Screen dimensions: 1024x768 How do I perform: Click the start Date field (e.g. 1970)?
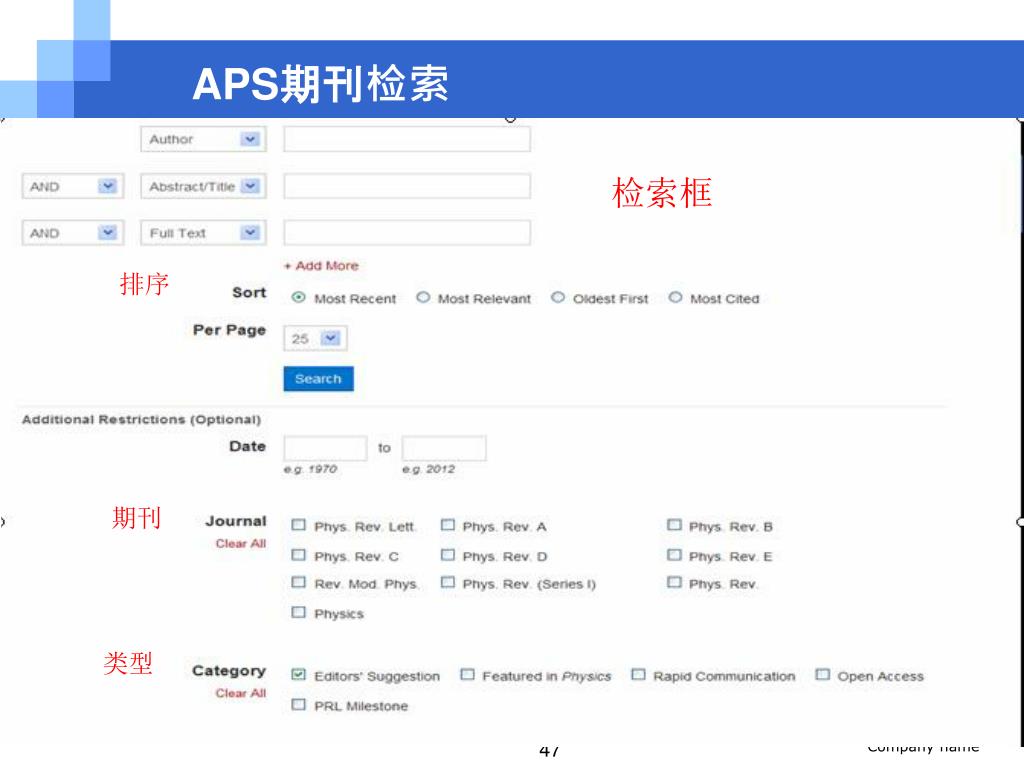[325, 448]
